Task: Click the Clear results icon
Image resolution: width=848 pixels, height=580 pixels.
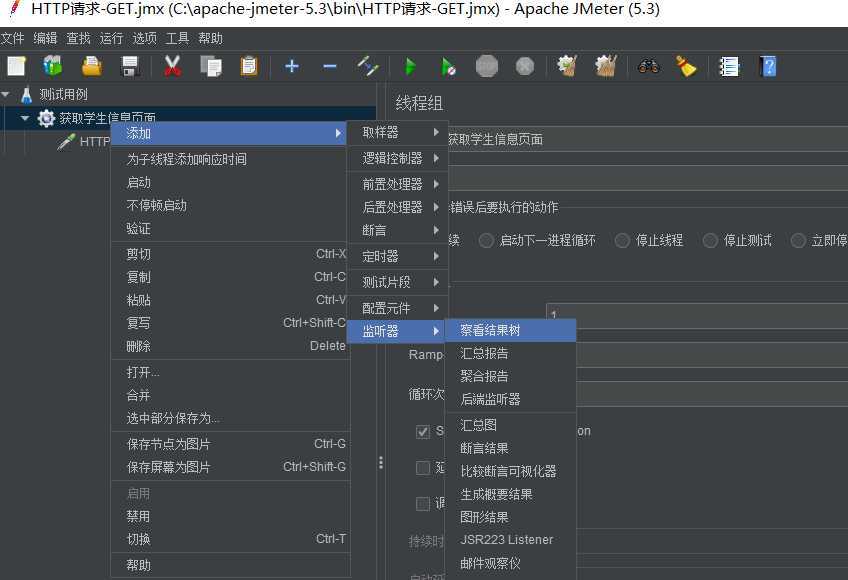Action: tap(567, 67)
